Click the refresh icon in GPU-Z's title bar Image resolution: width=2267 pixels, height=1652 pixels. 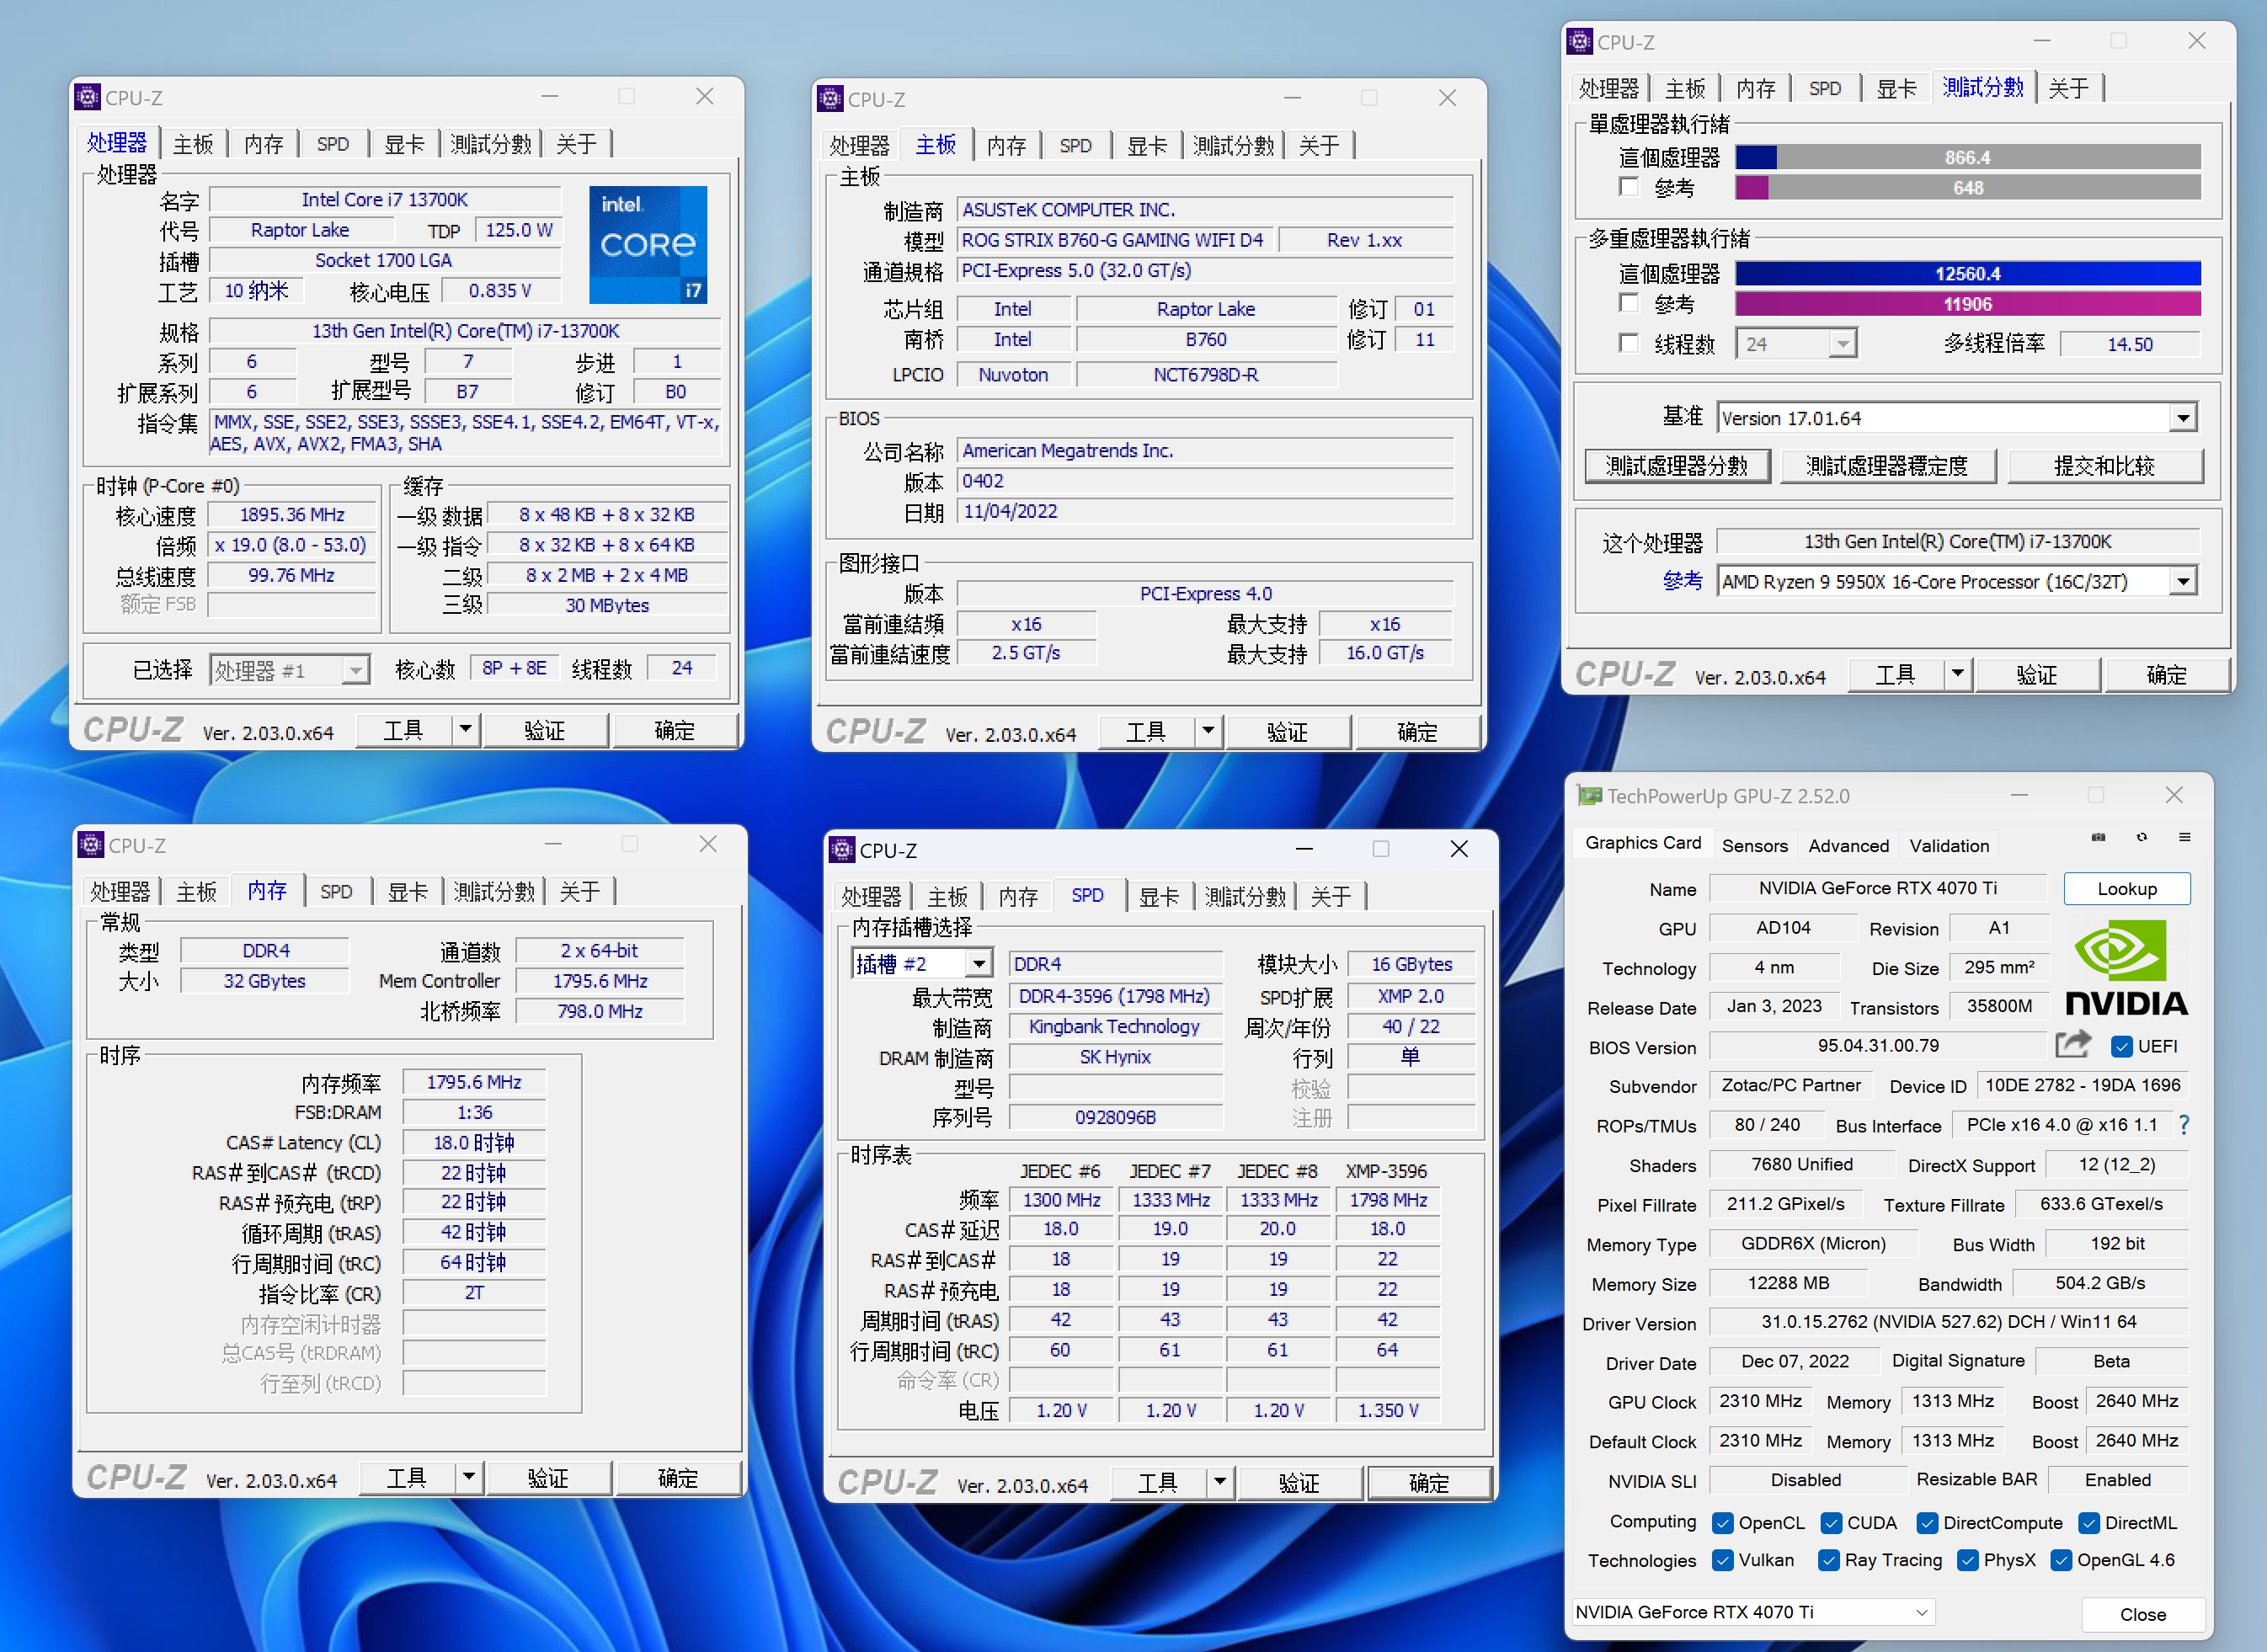[2141, 837]
